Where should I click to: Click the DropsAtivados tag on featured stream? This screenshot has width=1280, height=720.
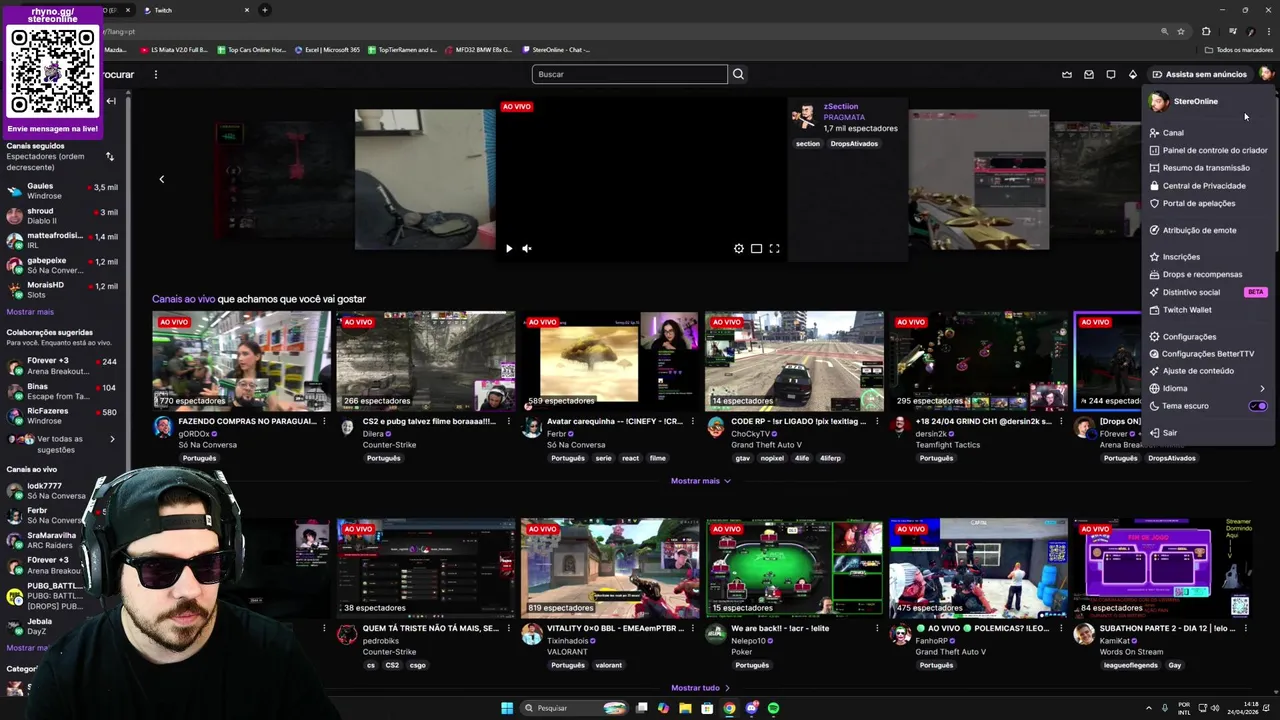coord(854,144)
